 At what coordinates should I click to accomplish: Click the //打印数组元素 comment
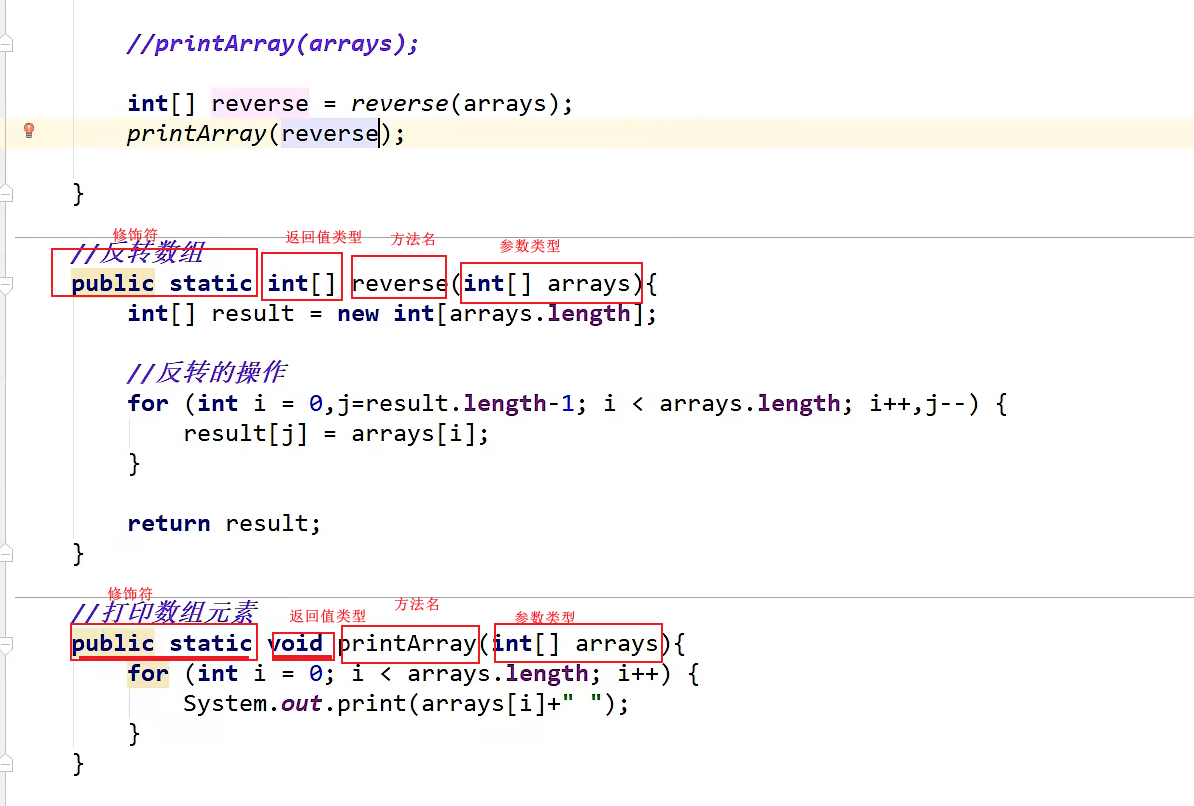click(164, 612)
